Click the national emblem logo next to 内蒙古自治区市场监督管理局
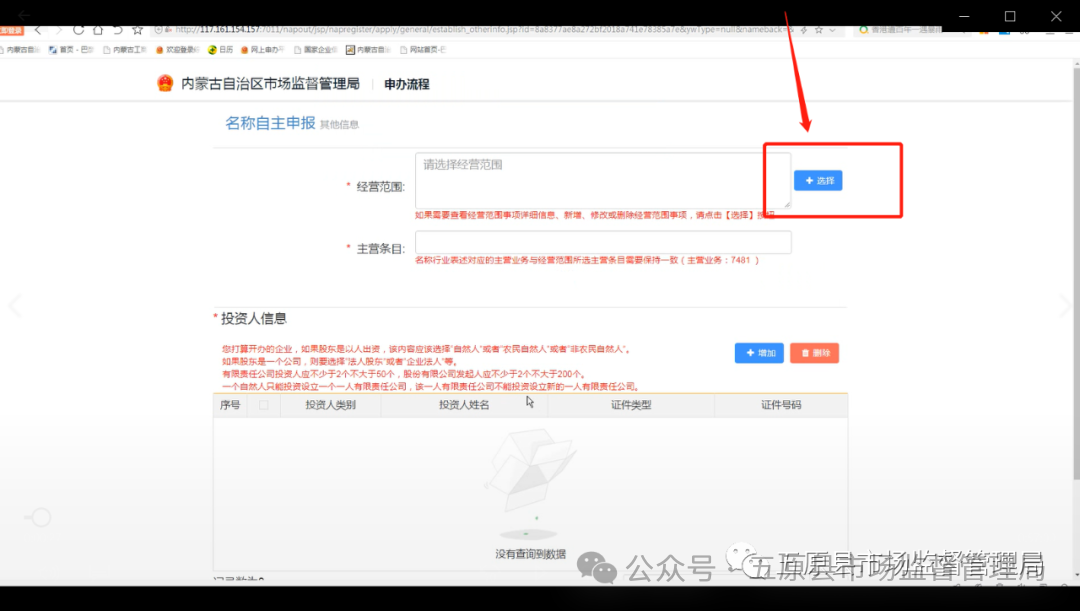 (x=164, y=83)
